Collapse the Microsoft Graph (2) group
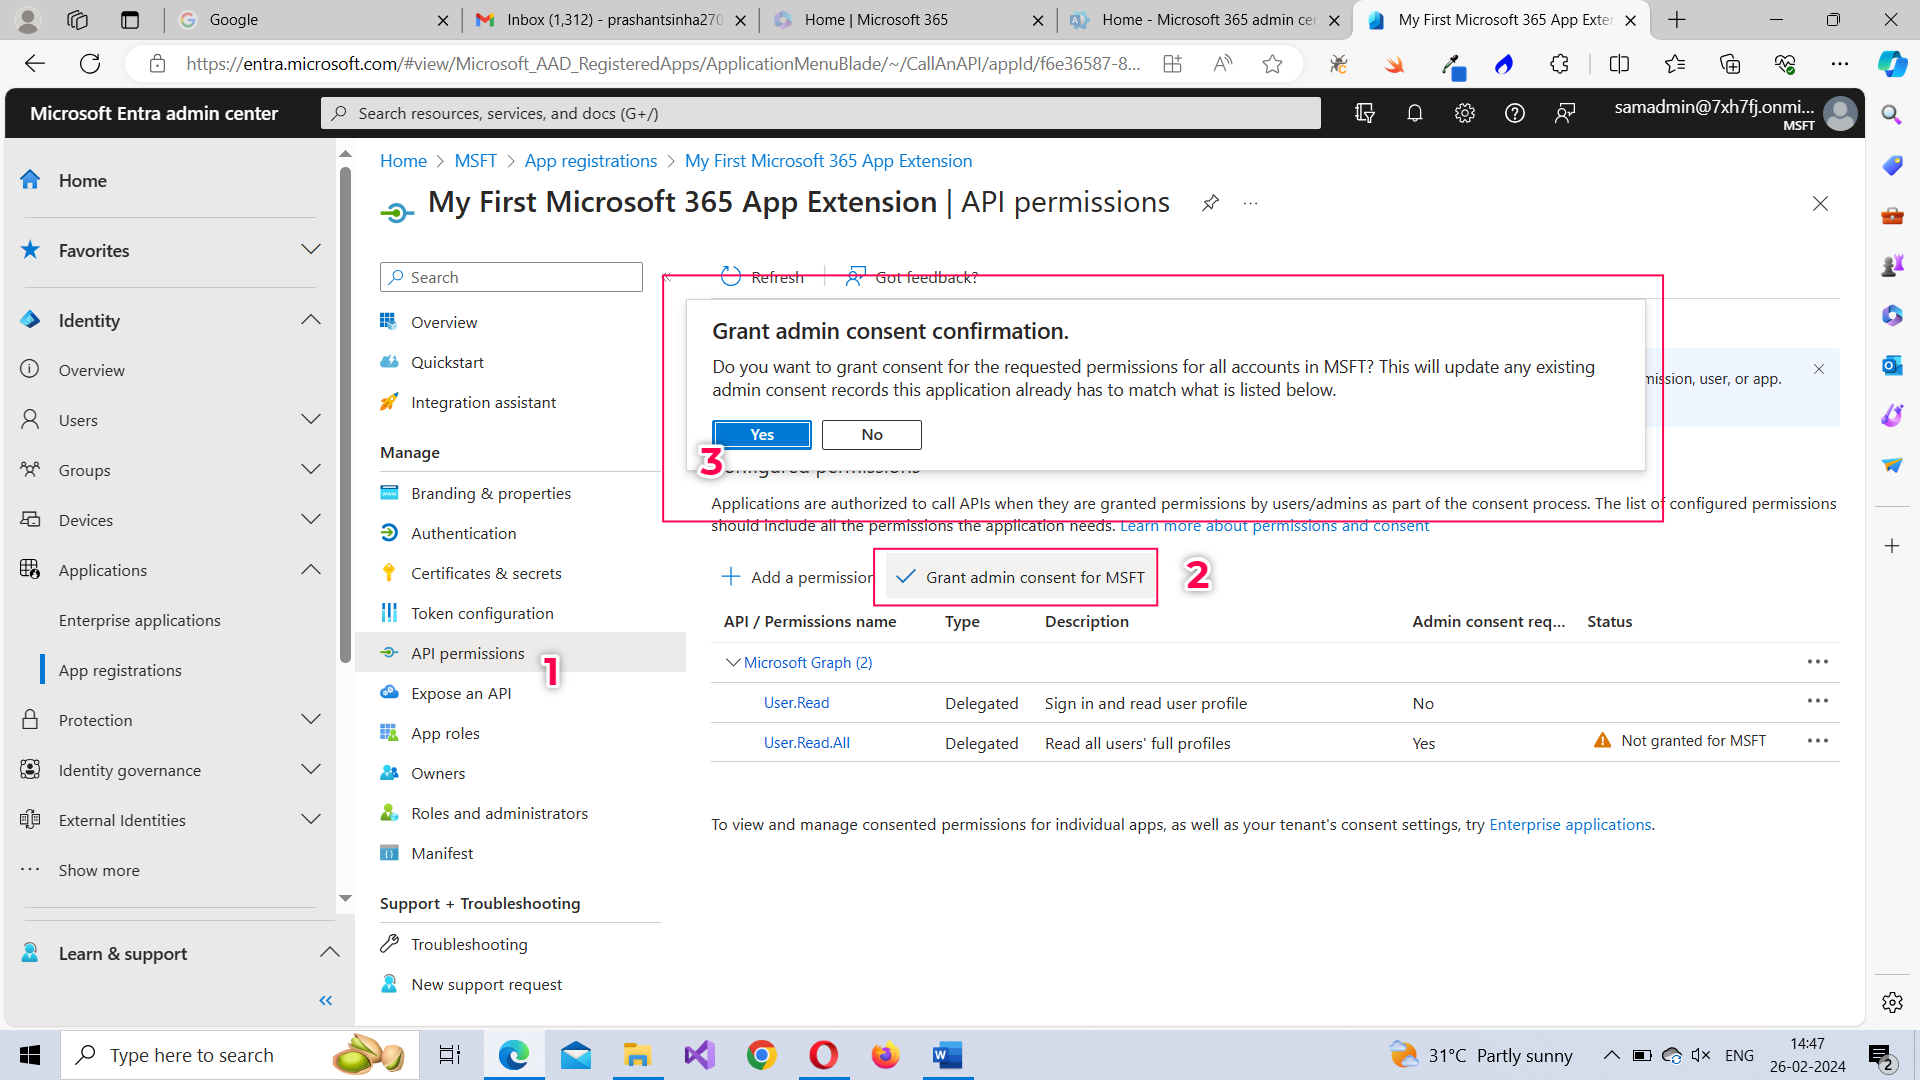1920x1080 pixels. pos(733,662)
